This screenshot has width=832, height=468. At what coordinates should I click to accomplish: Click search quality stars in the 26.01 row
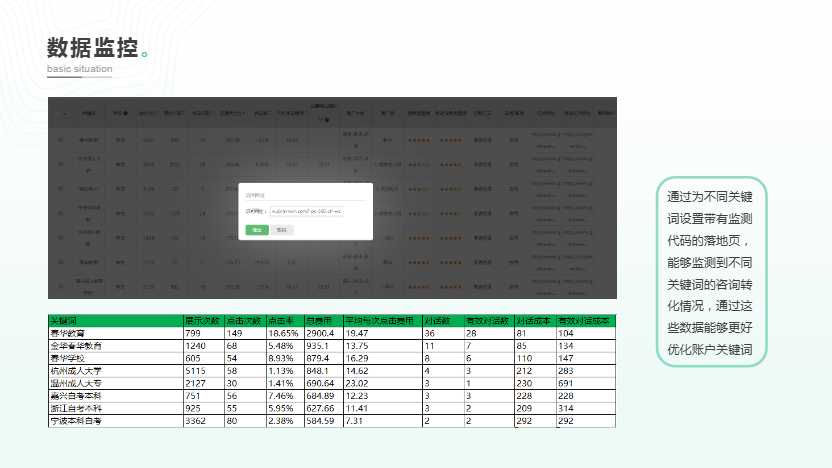tap(419, 140)
